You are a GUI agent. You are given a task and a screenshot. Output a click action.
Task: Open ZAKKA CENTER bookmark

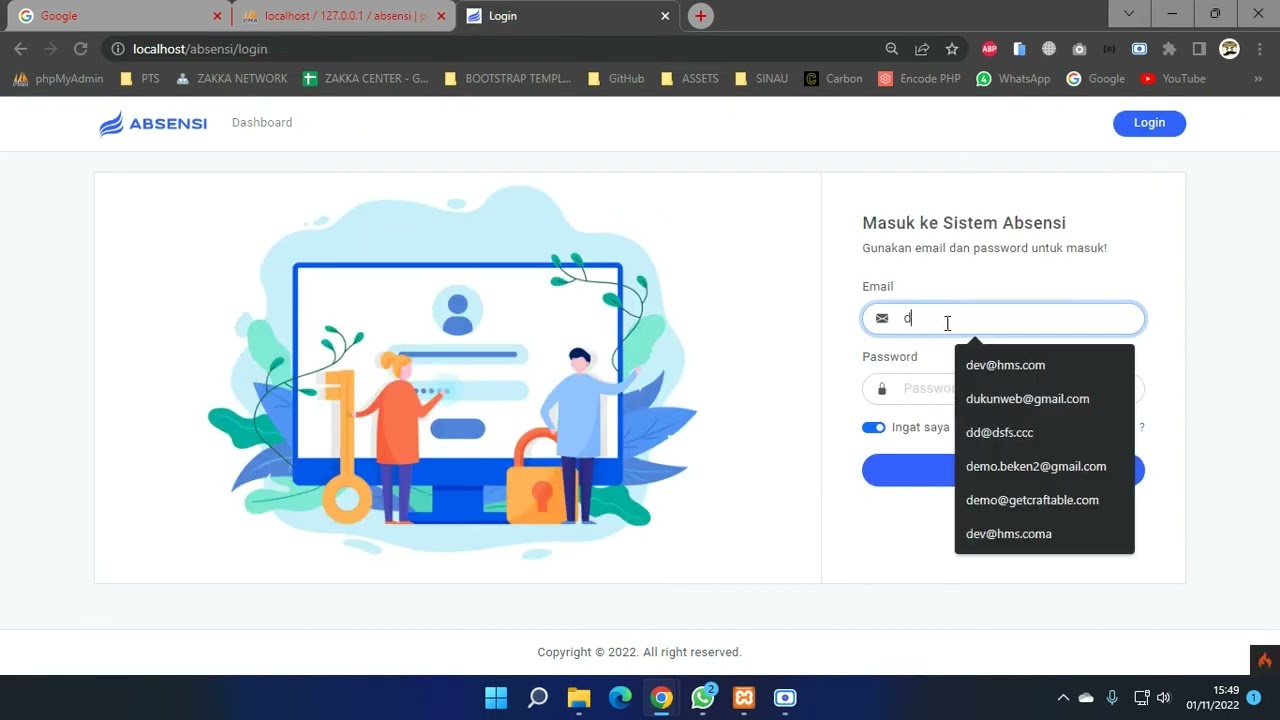coord(365,78)
